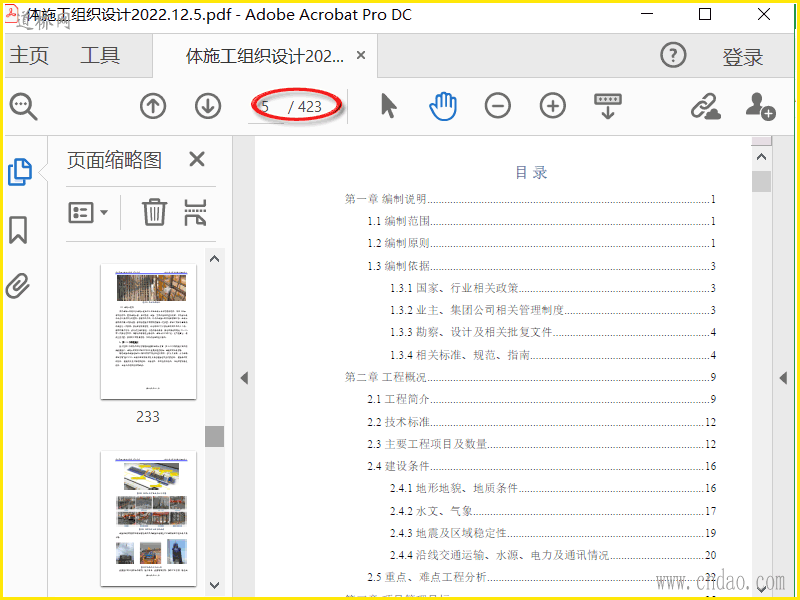Share the file with others via add-person icon
Screen dimensions: 800x600
760,106
